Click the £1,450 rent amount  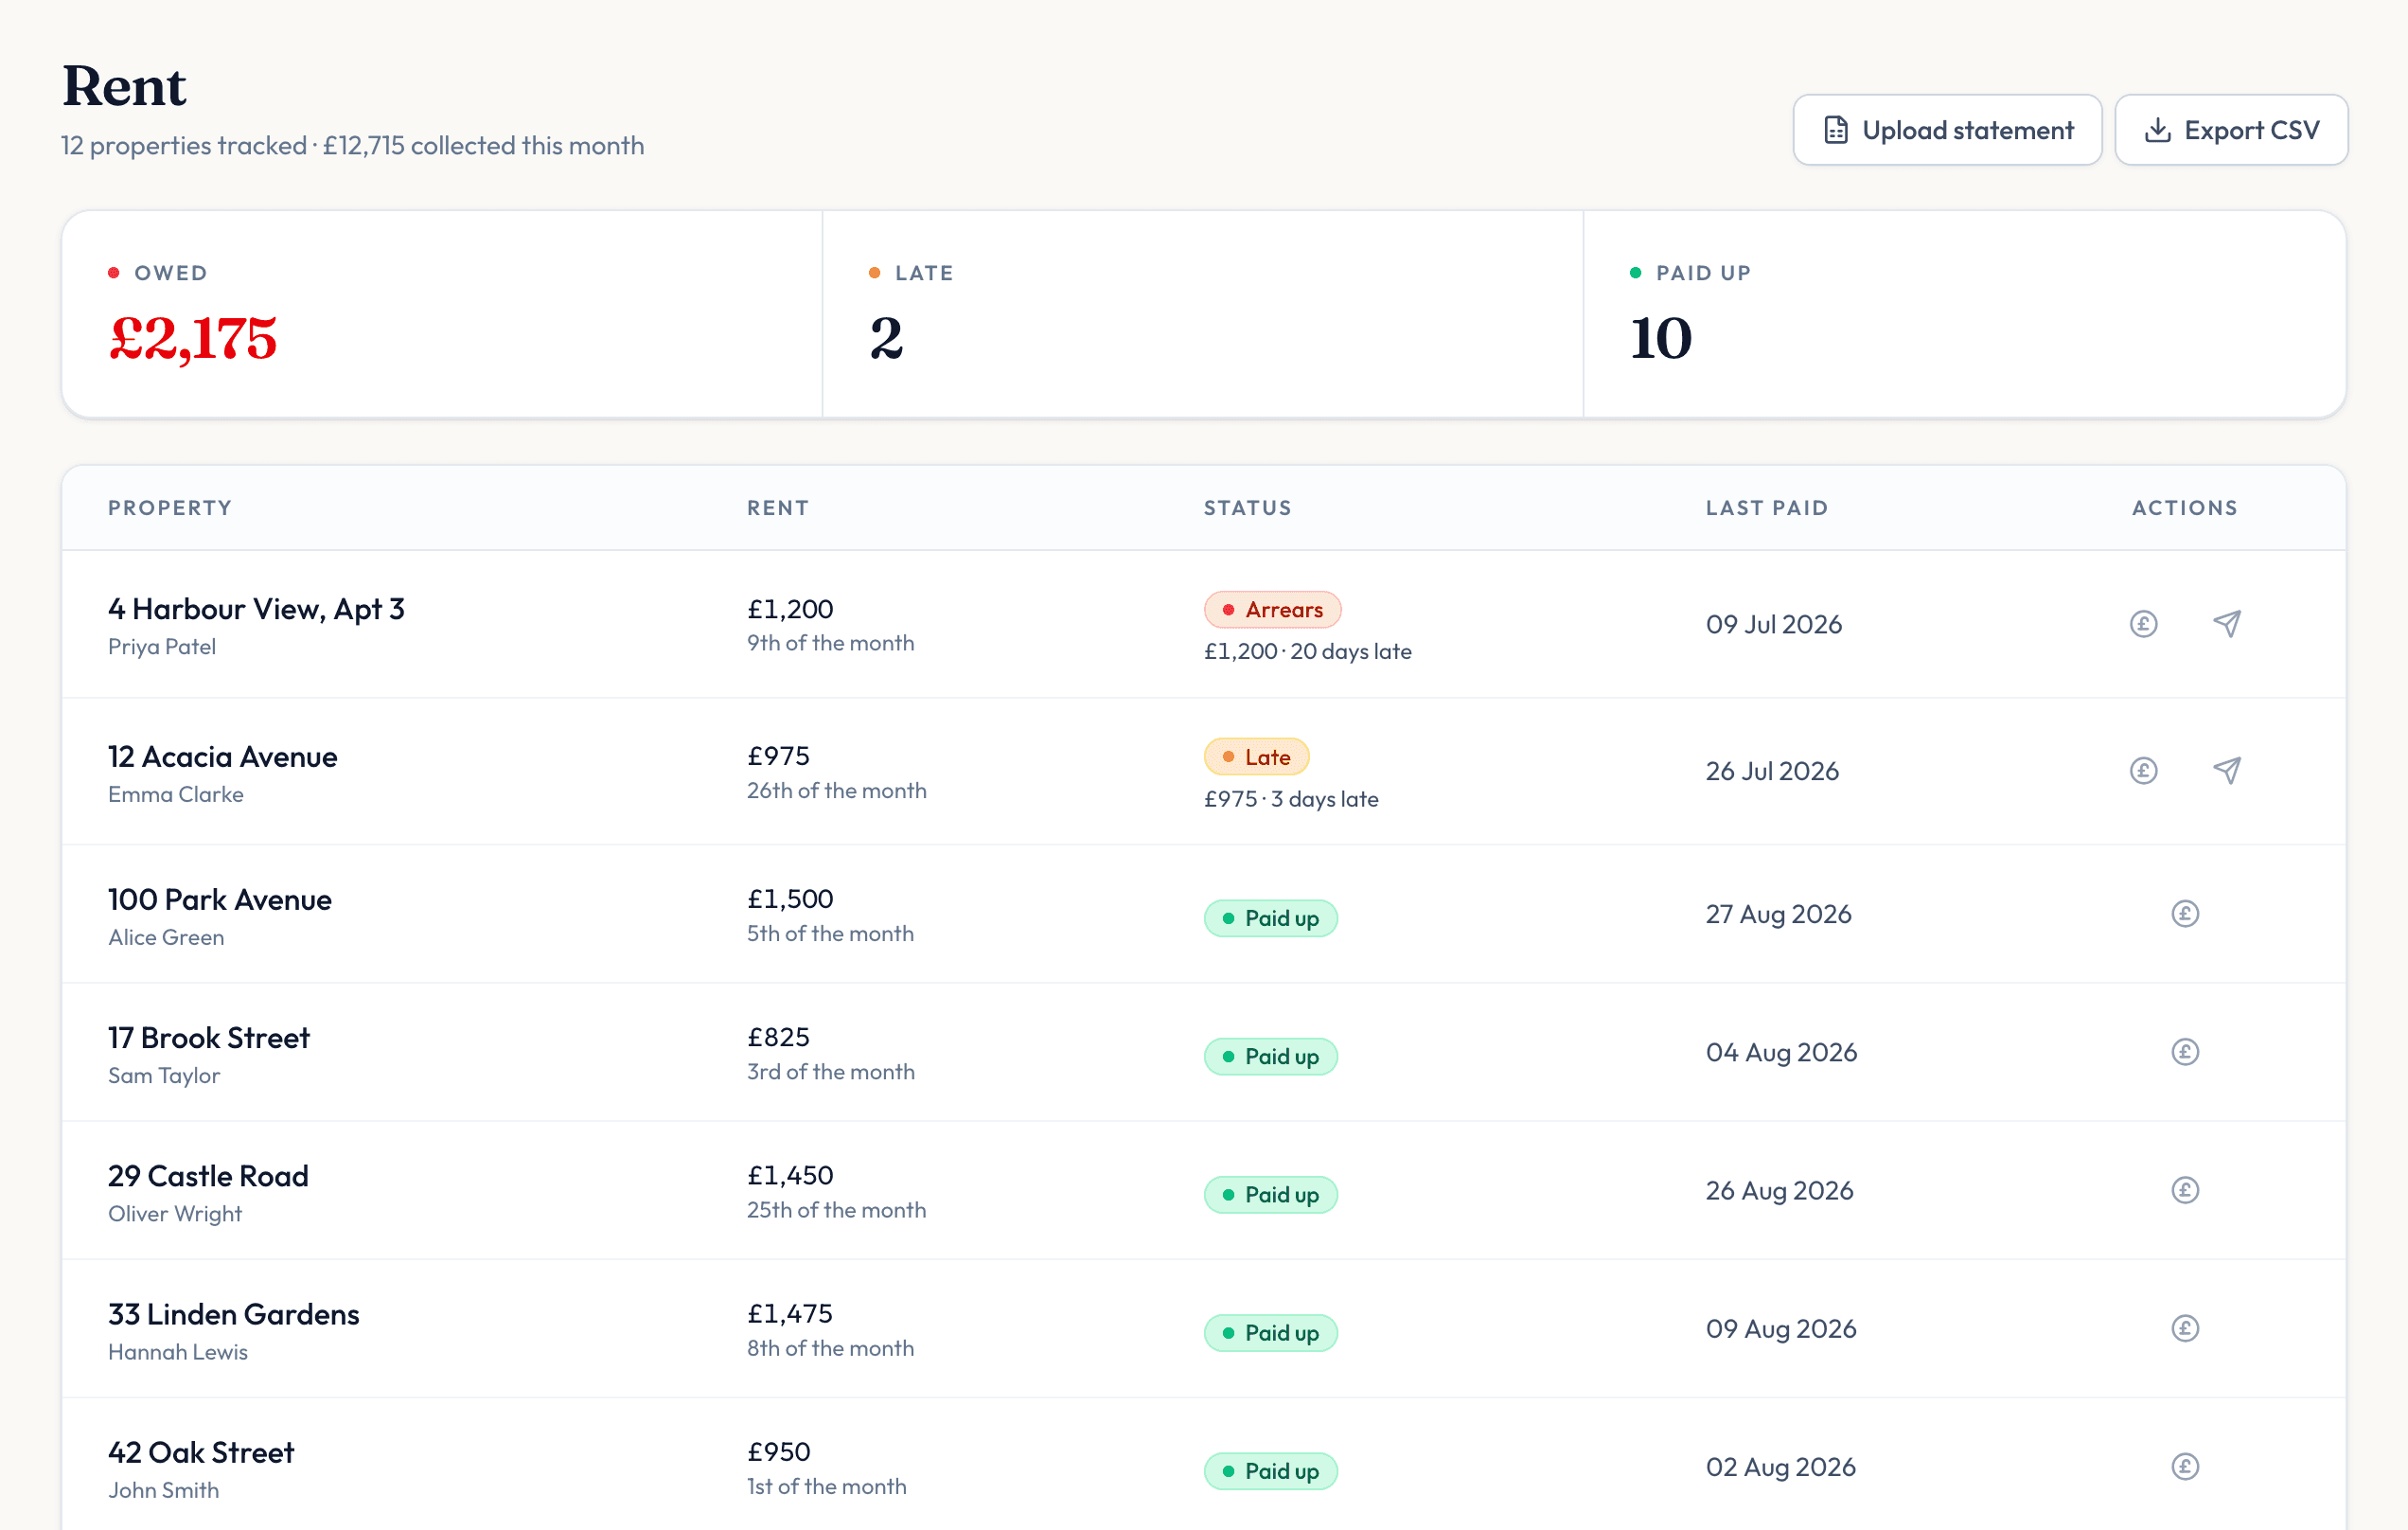[x=790, y=1175]
